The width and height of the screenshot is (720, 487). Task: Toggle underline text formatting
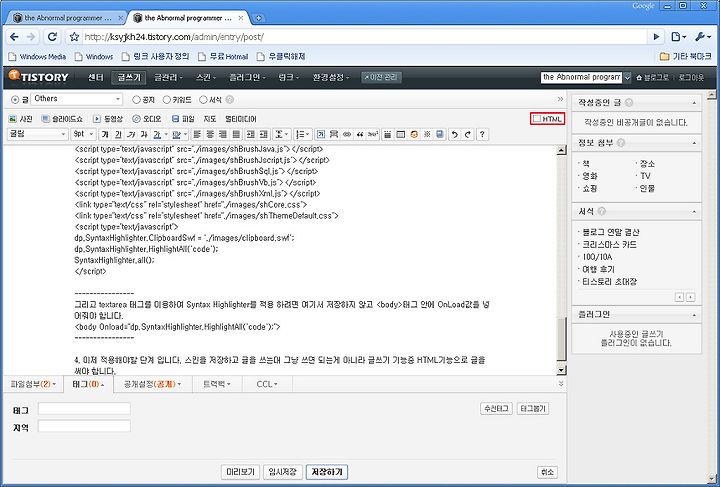coord(118,134)
